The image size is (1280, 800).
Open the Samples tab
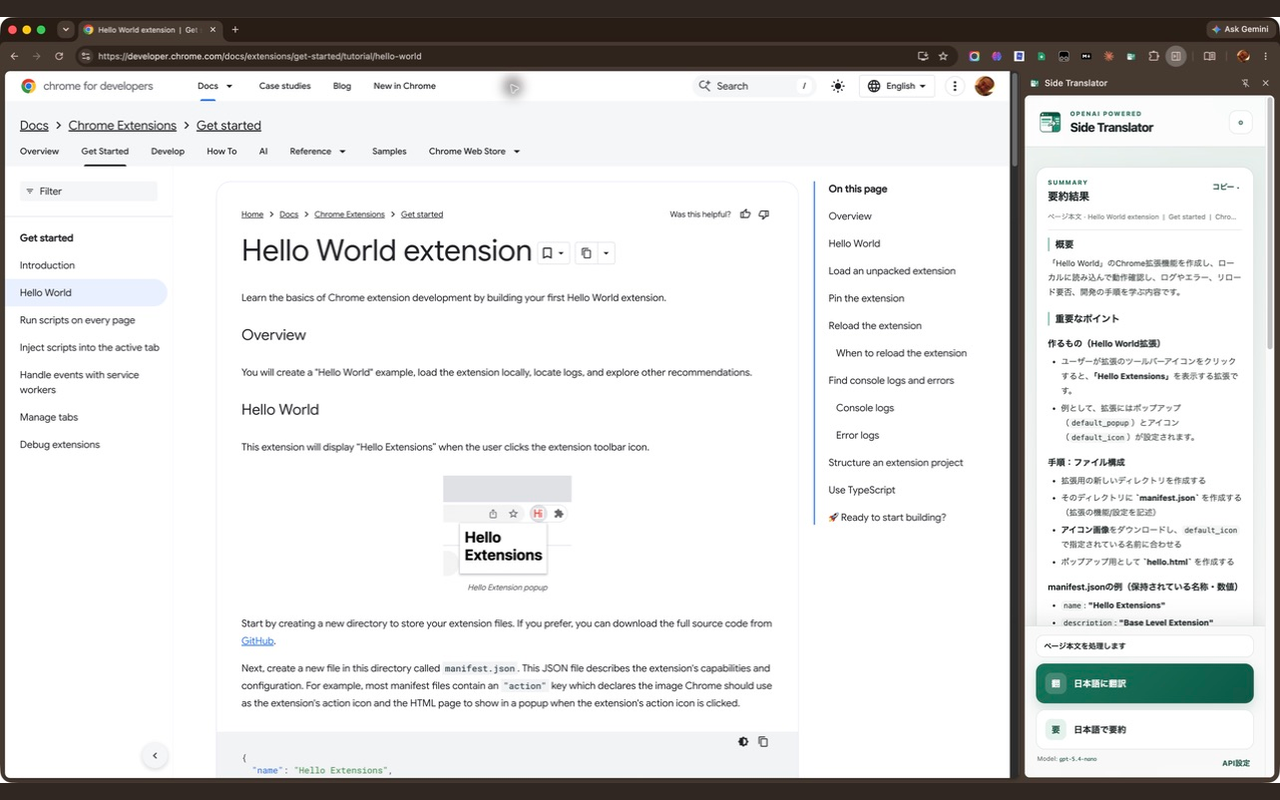(x=389, y=151)
